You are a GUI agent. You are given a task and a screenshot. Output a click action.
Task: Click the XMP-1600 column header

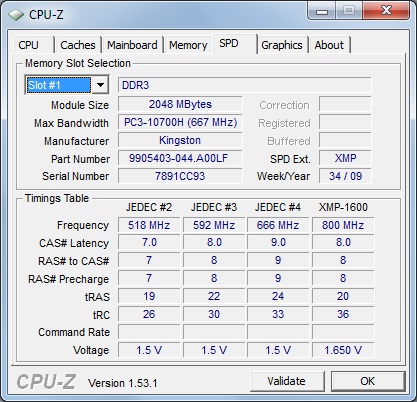(343, 207)
